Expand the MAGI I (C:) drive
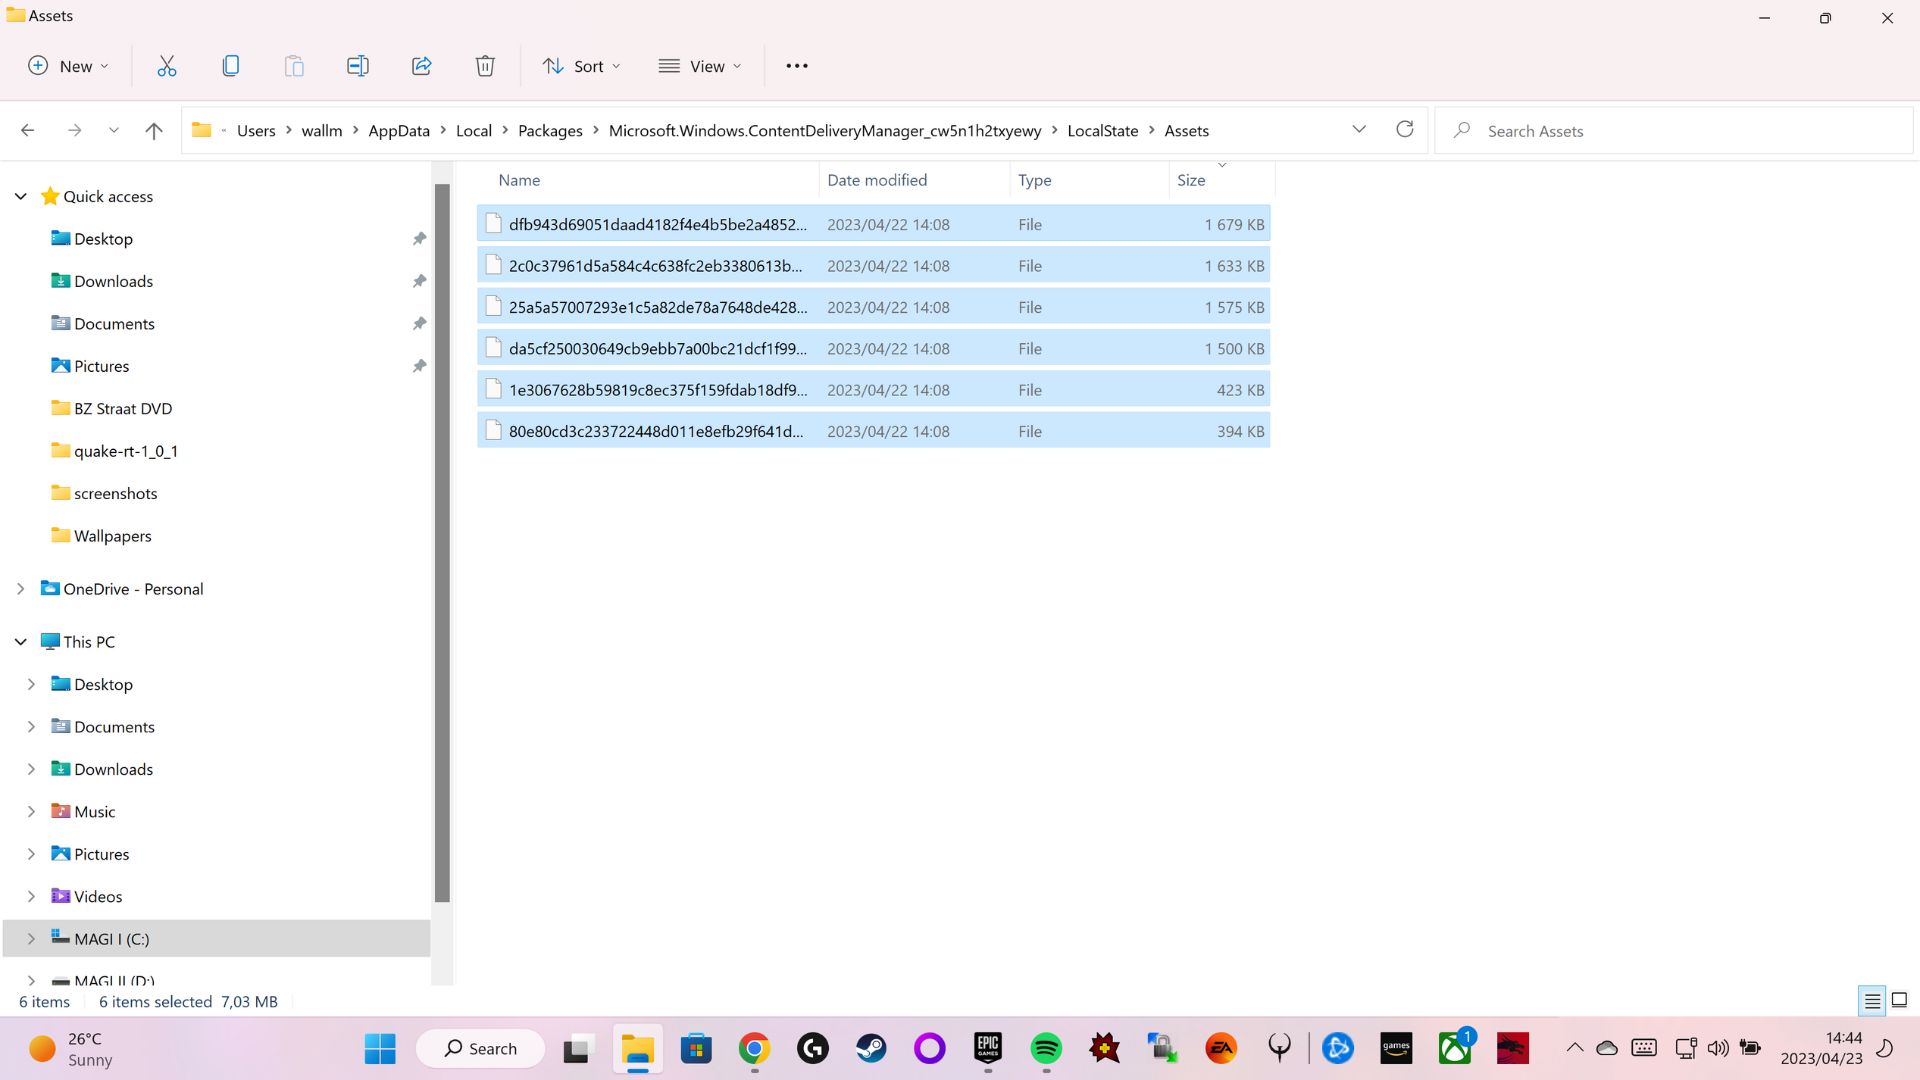The height and width of the screenshot is (1080, 1920). (x=30, y=938)
